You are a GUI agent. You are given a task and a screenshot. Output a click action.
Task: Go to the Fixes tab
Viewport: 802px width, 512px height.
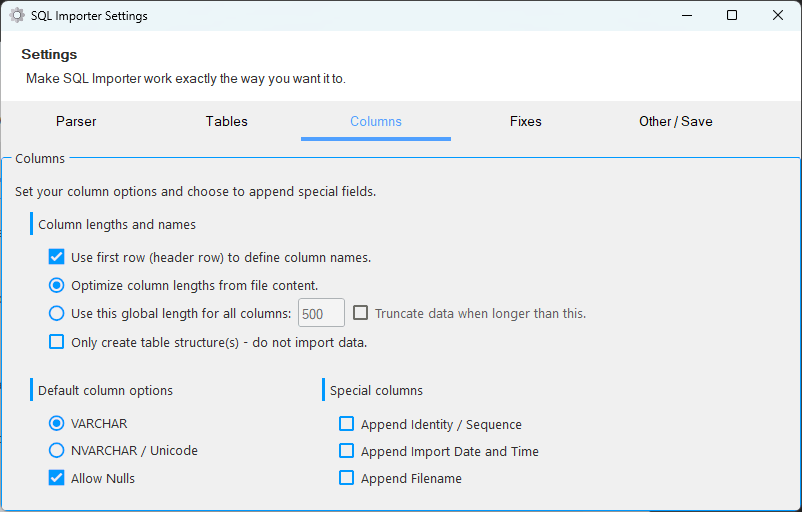[x=525, y=121]
